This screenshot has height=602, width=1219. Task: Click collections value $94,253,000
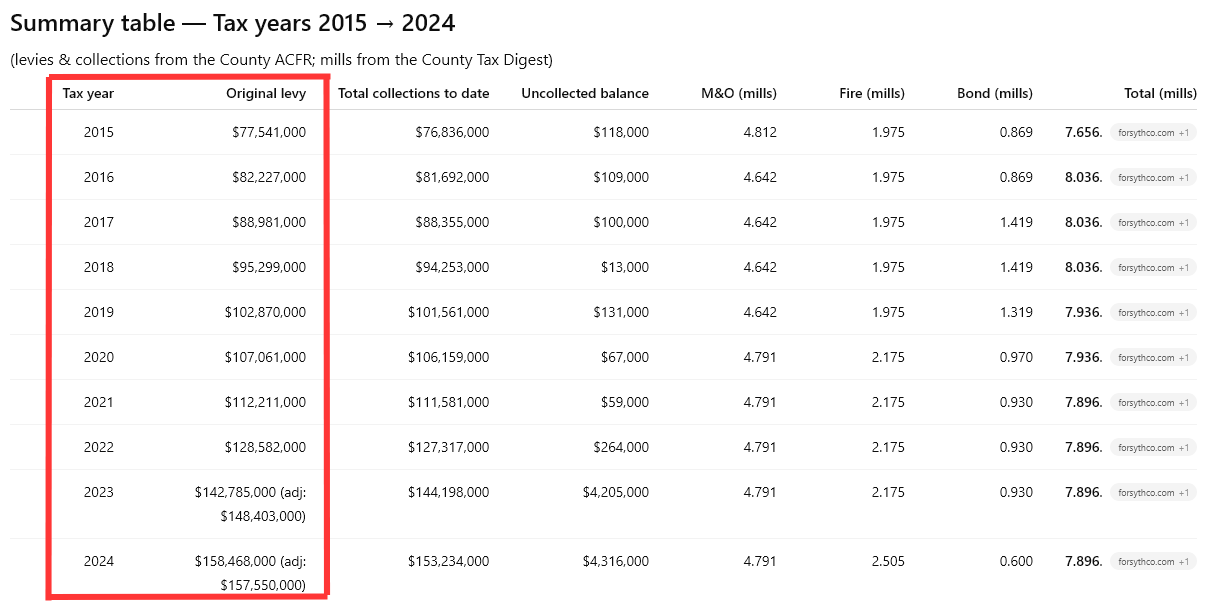click(x=452, y=267)
